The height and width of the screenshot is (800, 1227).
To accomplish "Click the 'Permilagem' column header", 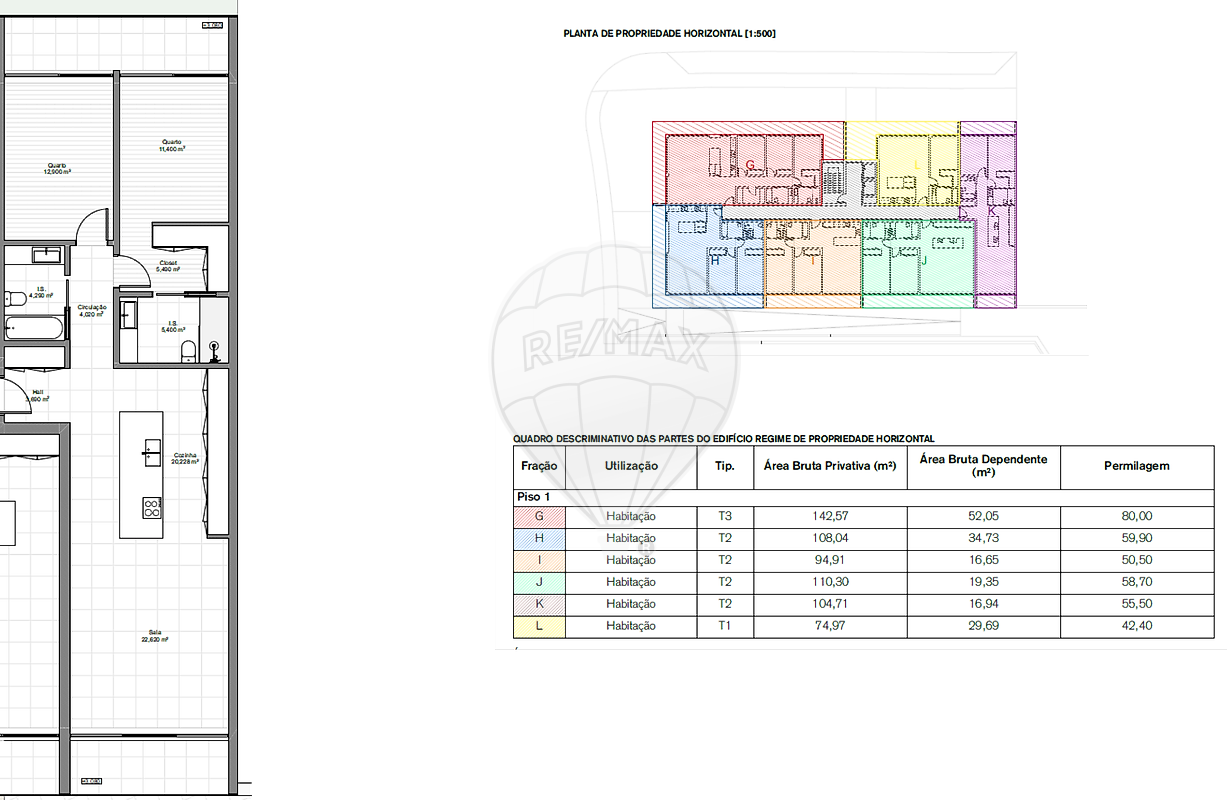I will [x=1136, y=466].
